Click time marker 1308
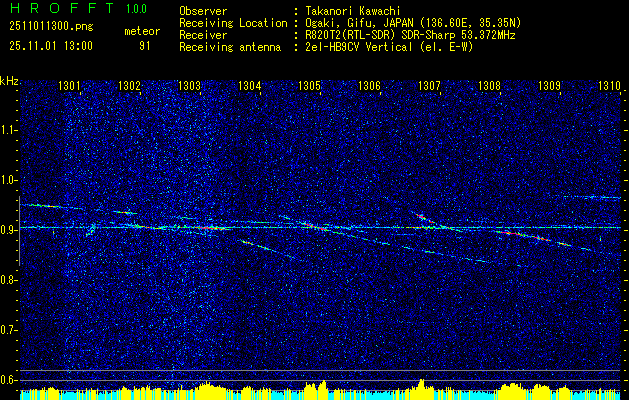 tap(489, 85)
